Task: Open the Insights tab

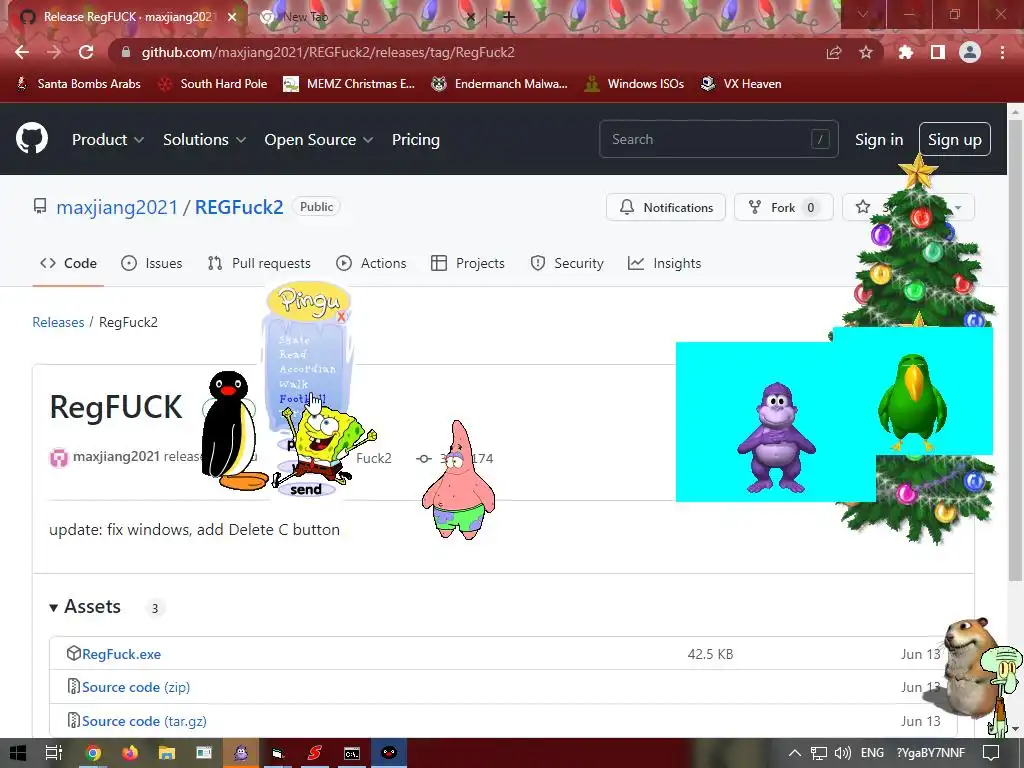Action: point(664,263)
